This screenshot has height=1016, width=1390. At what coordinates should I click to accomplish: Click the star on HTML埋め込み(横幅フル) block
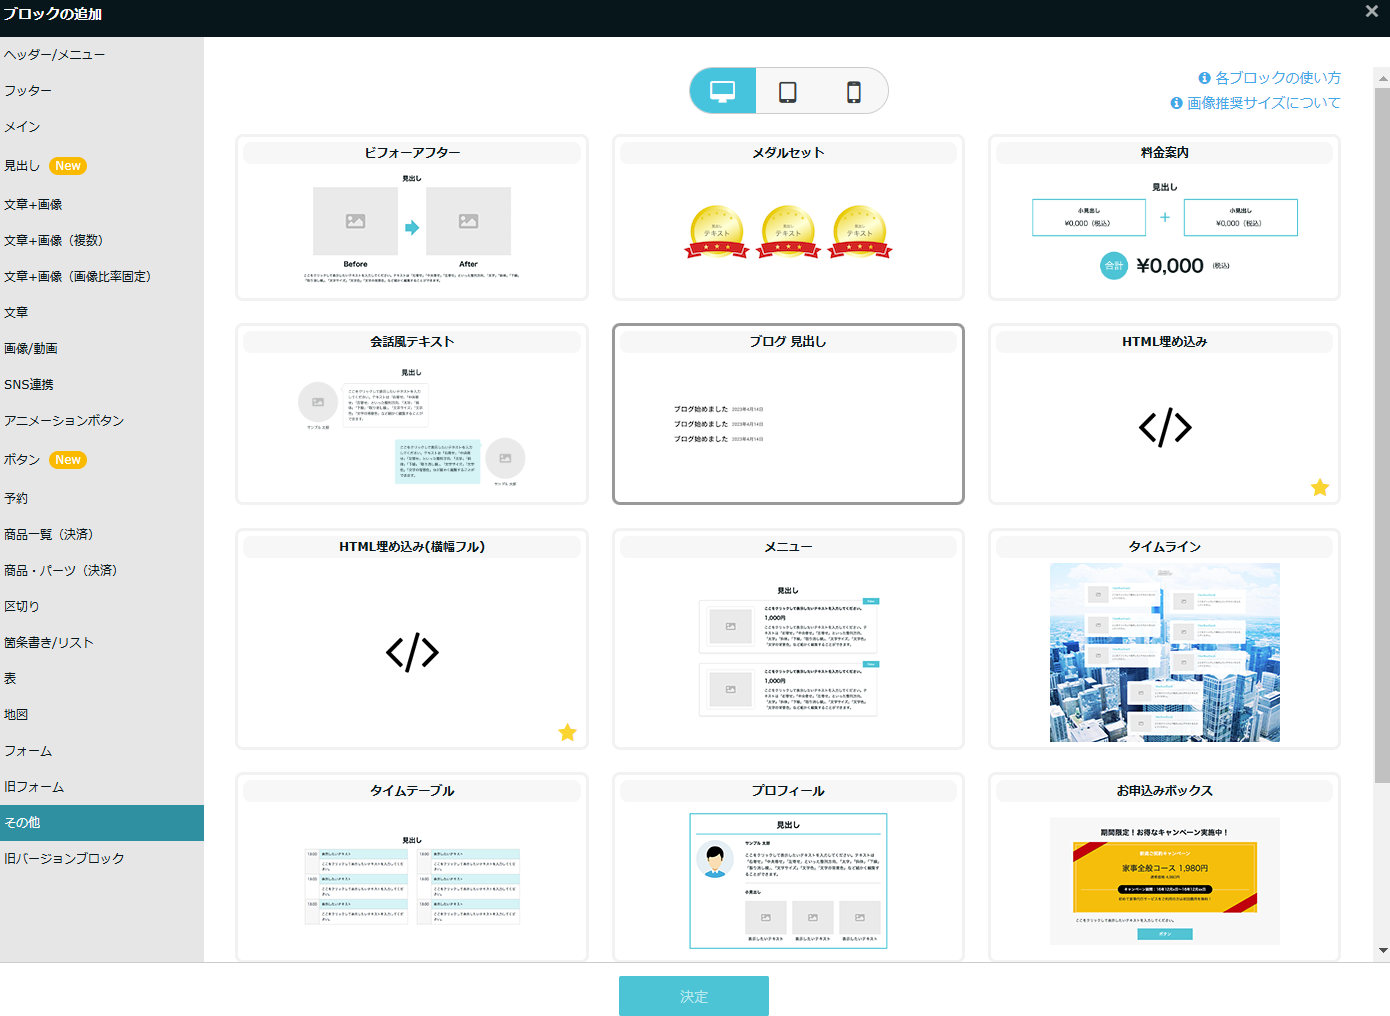(567, 733)
